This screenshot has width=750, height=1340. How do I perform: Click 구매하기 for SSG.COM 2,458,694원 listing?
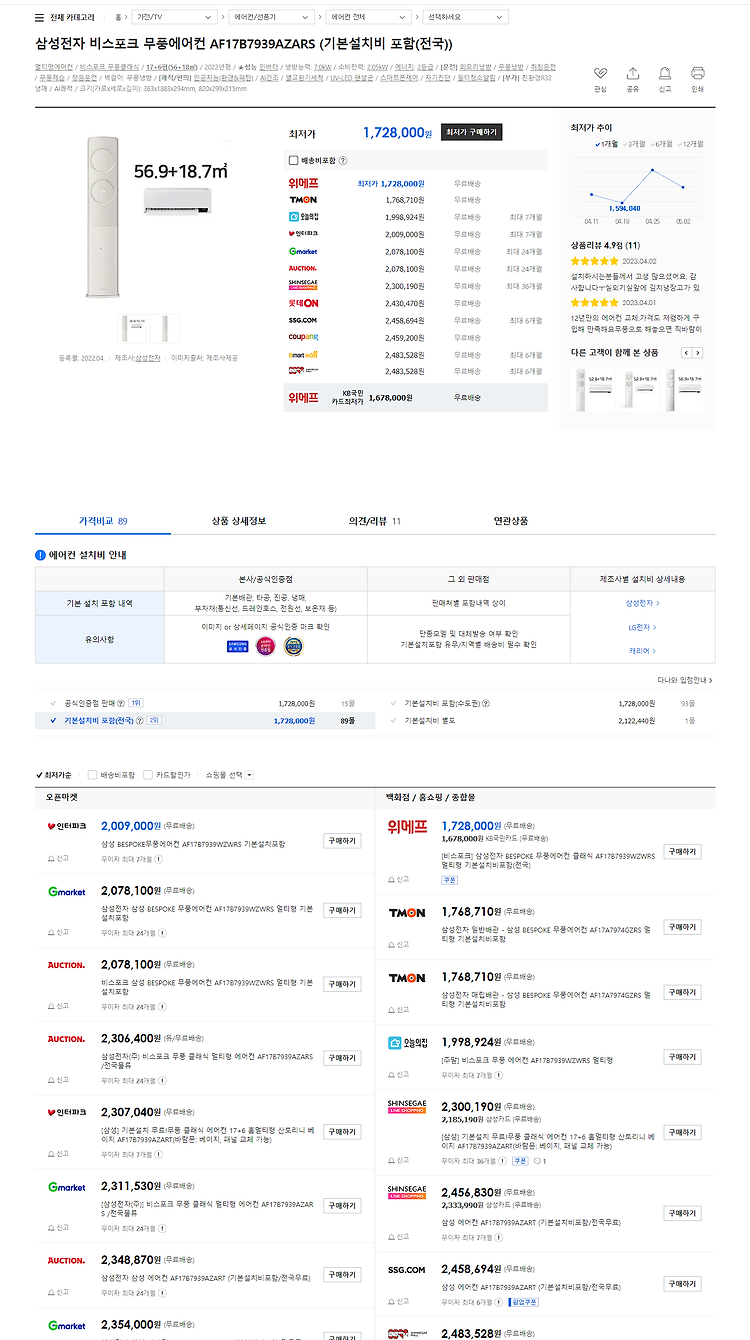tap(683, 1283)
